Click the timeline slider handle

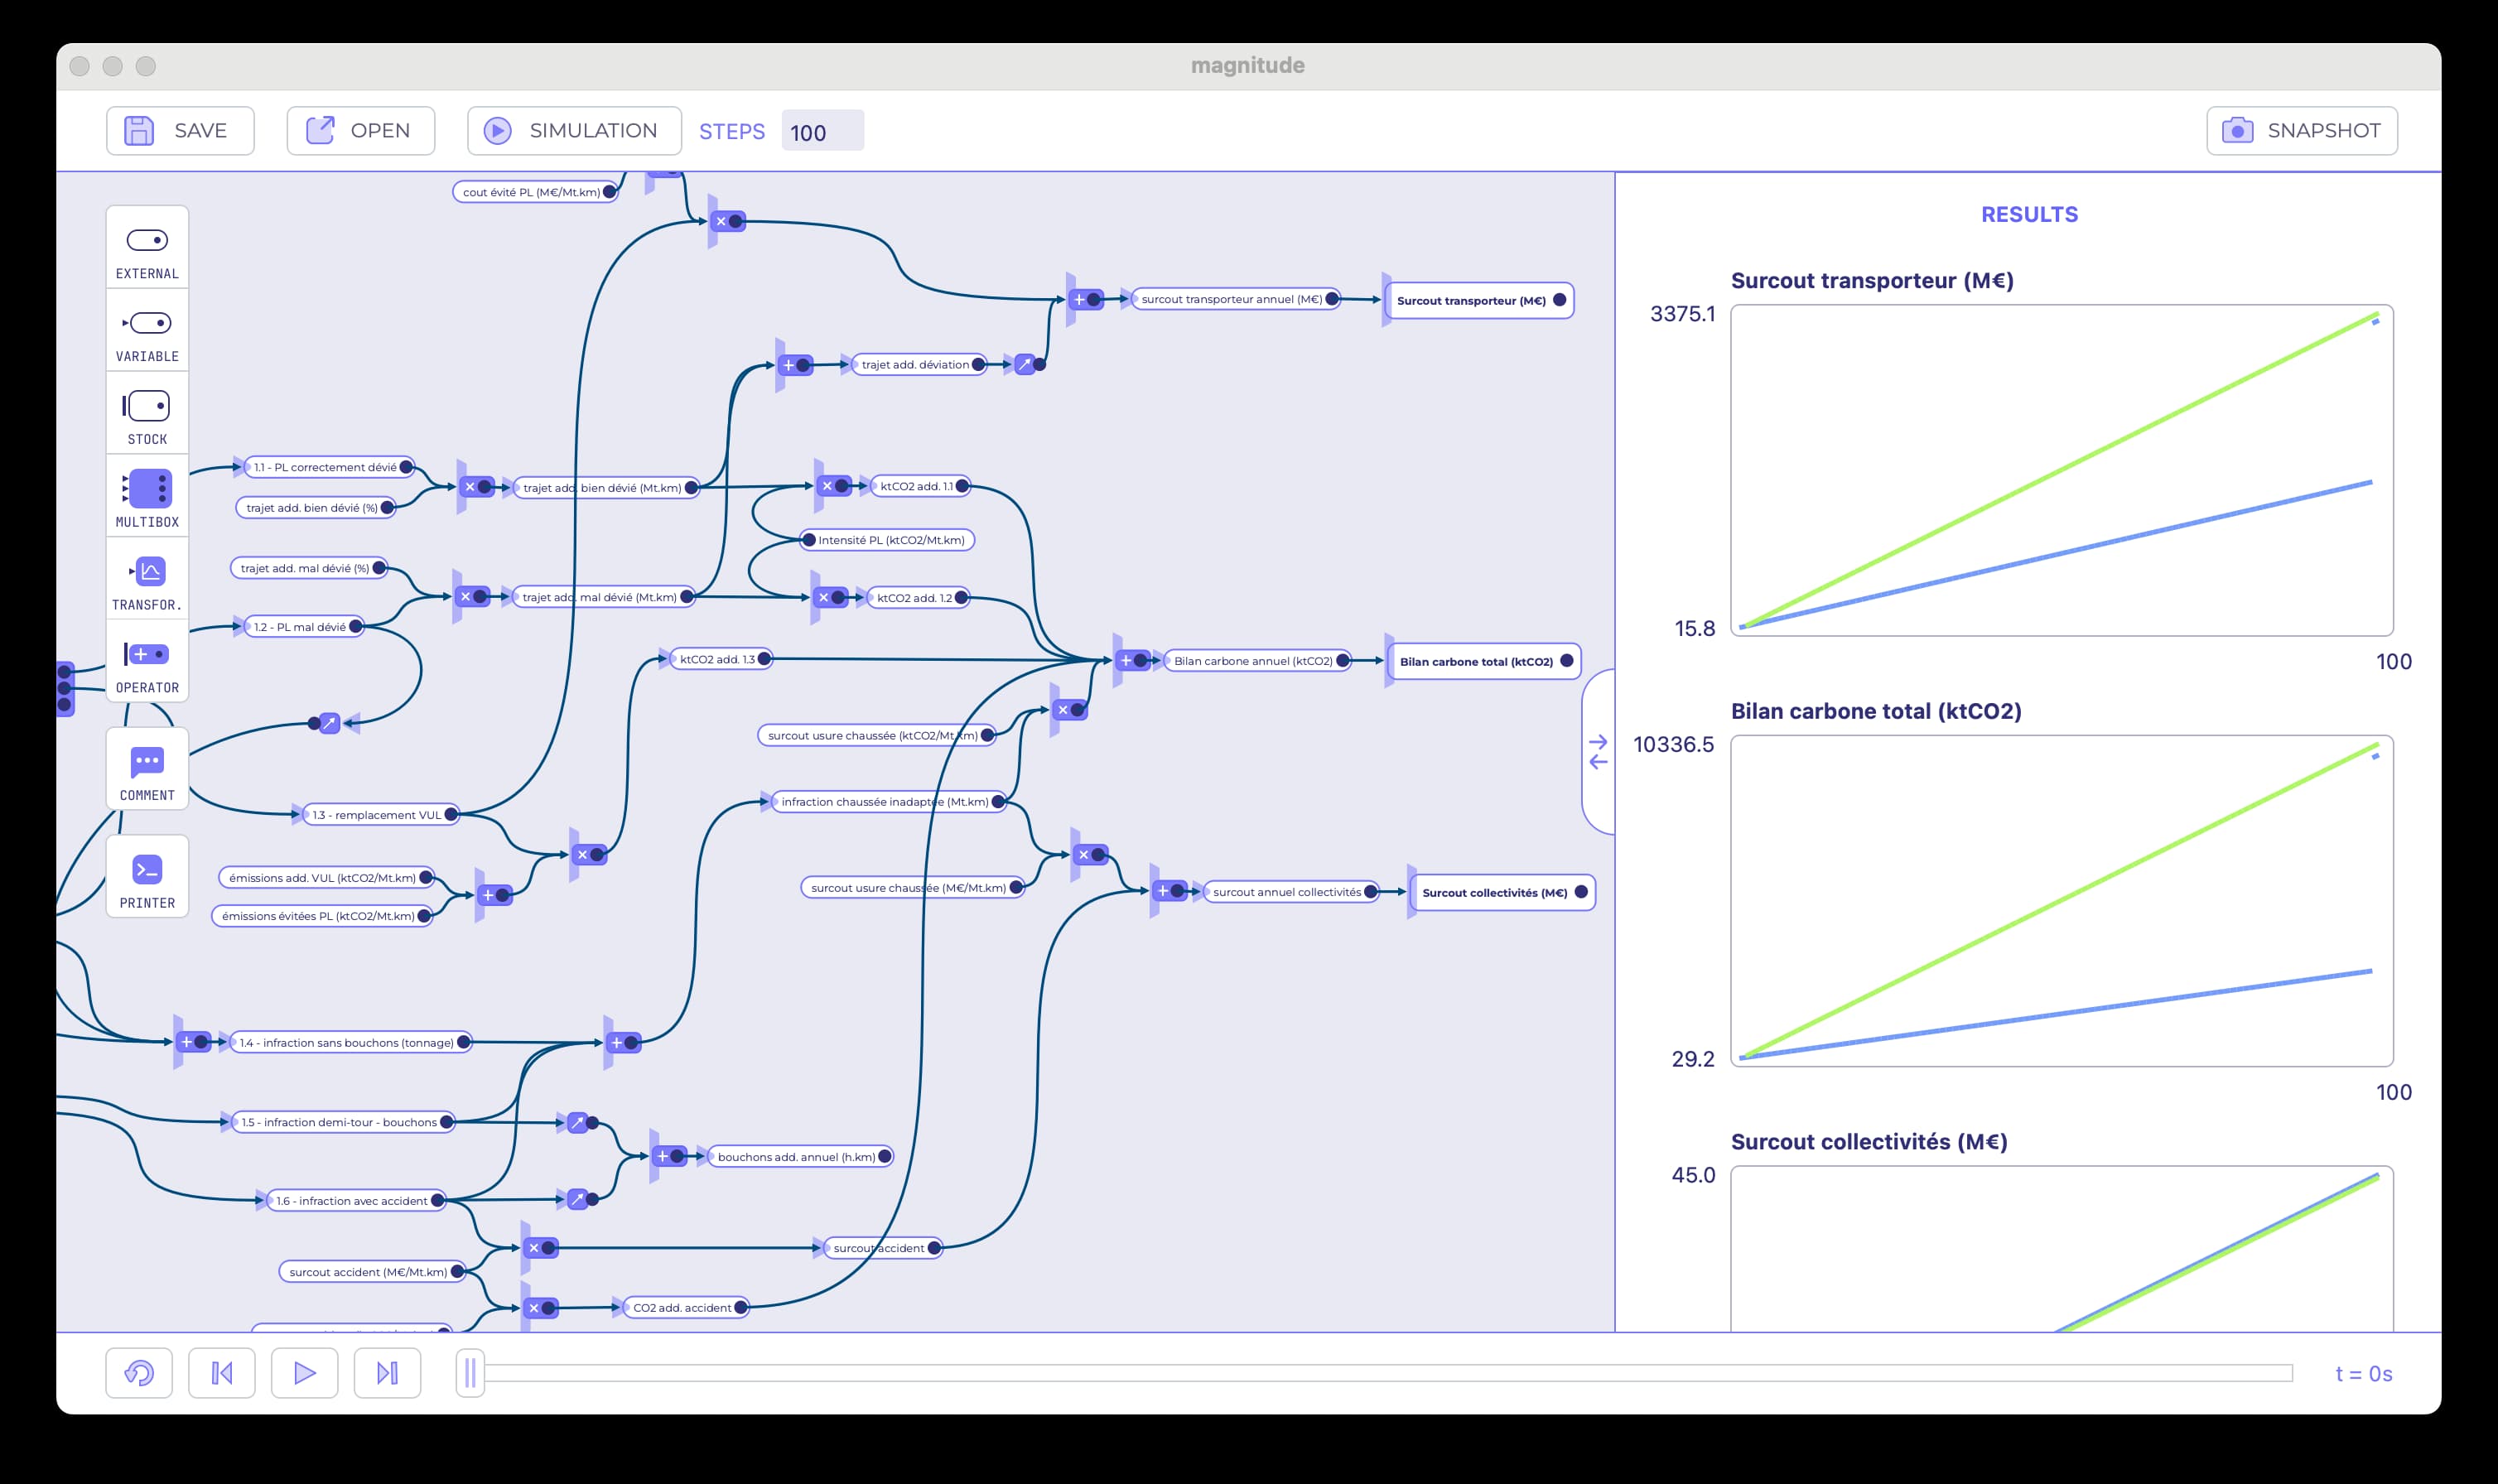pos(470,1373)
